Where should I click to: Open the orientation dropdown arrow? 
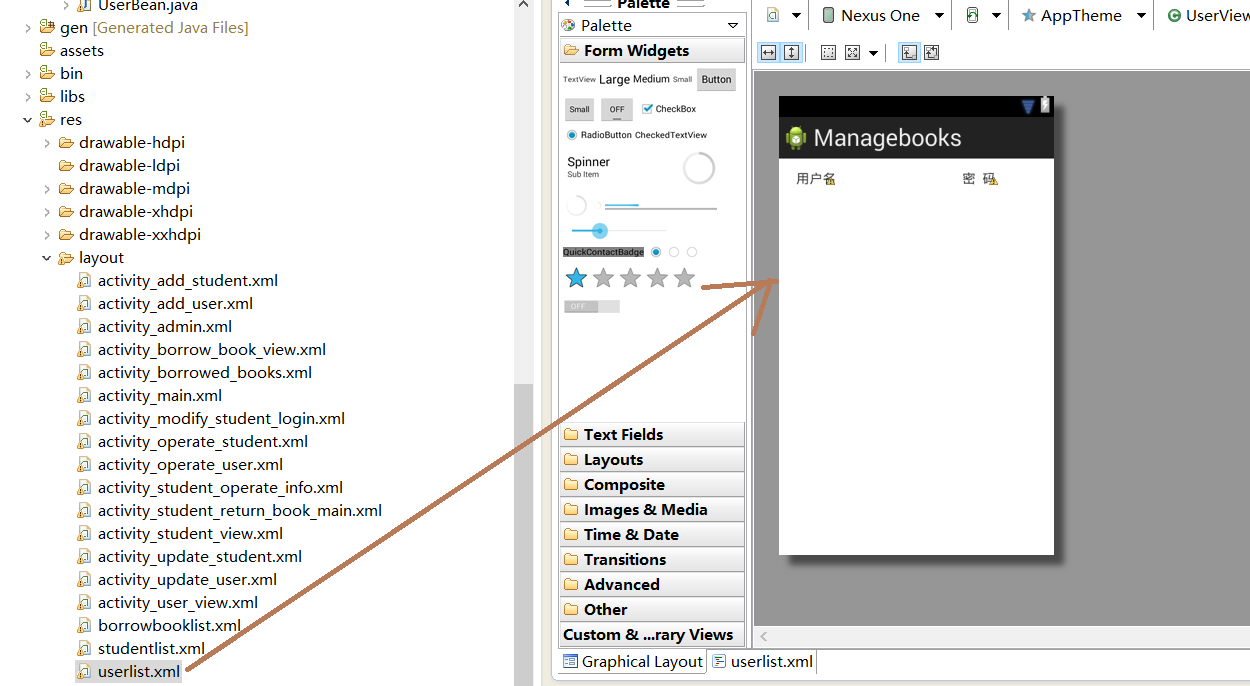tap(996, 16)
